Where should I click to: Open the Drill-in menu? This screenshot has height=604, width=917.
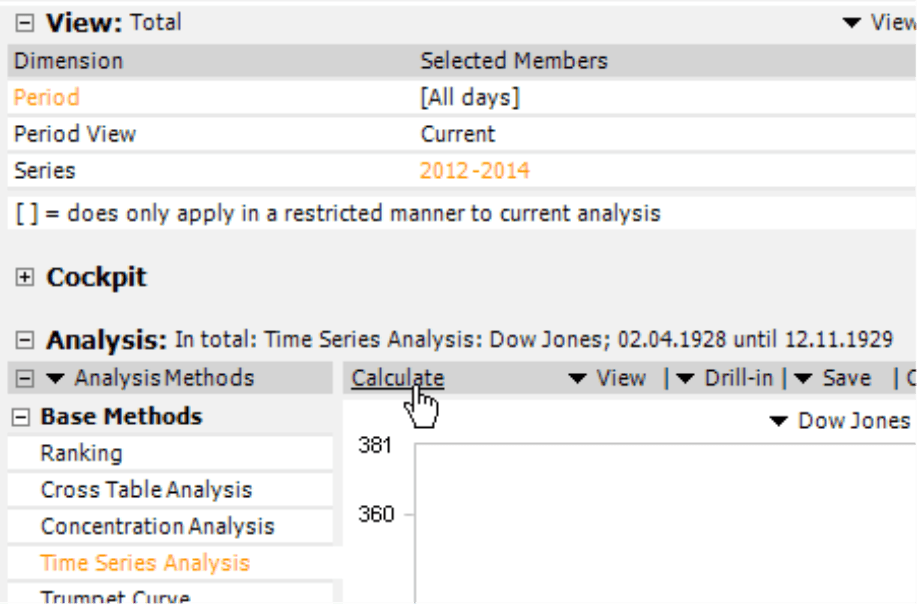pos(725,378)
